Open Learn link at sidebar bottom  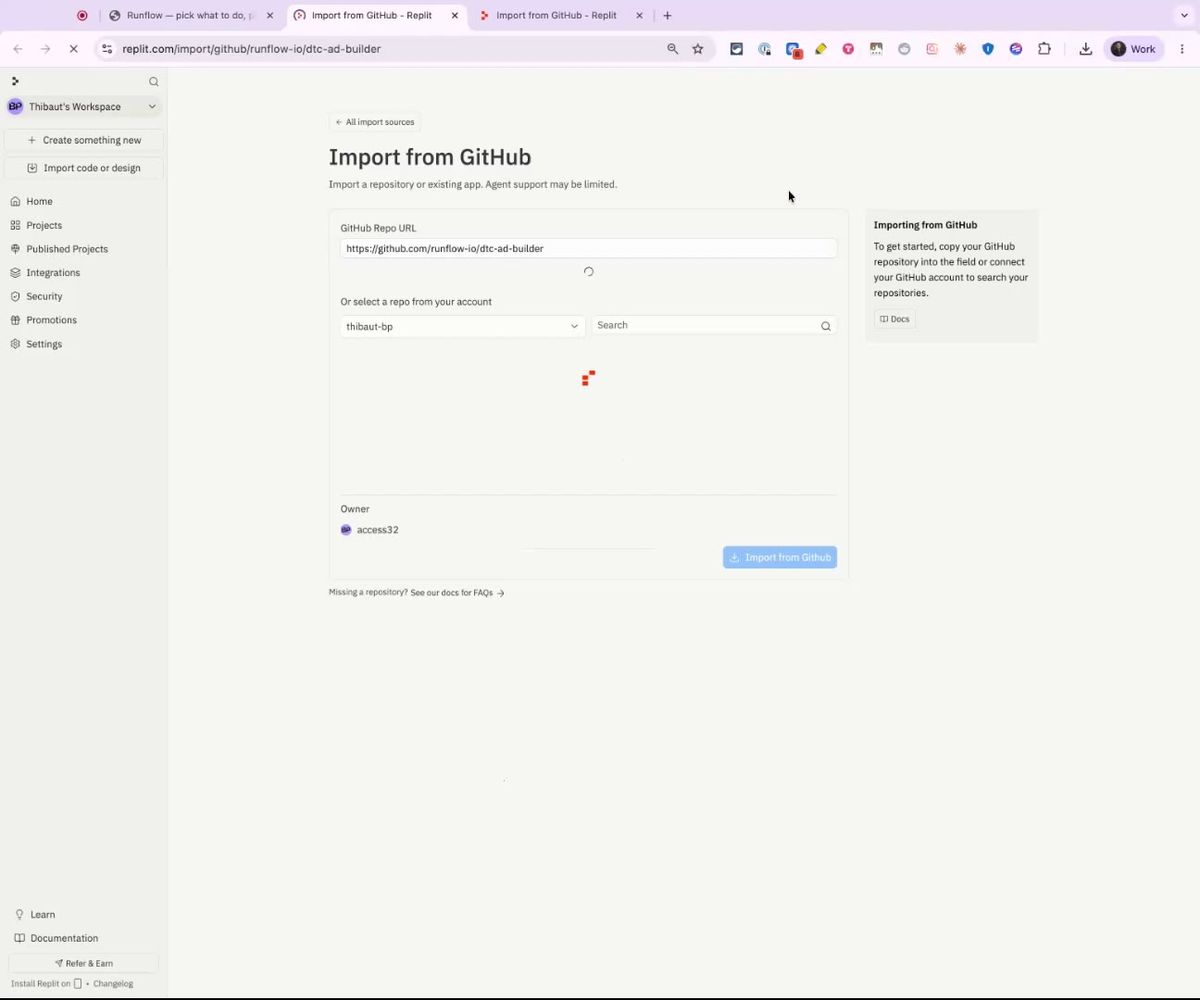click(x=42, y=914)
